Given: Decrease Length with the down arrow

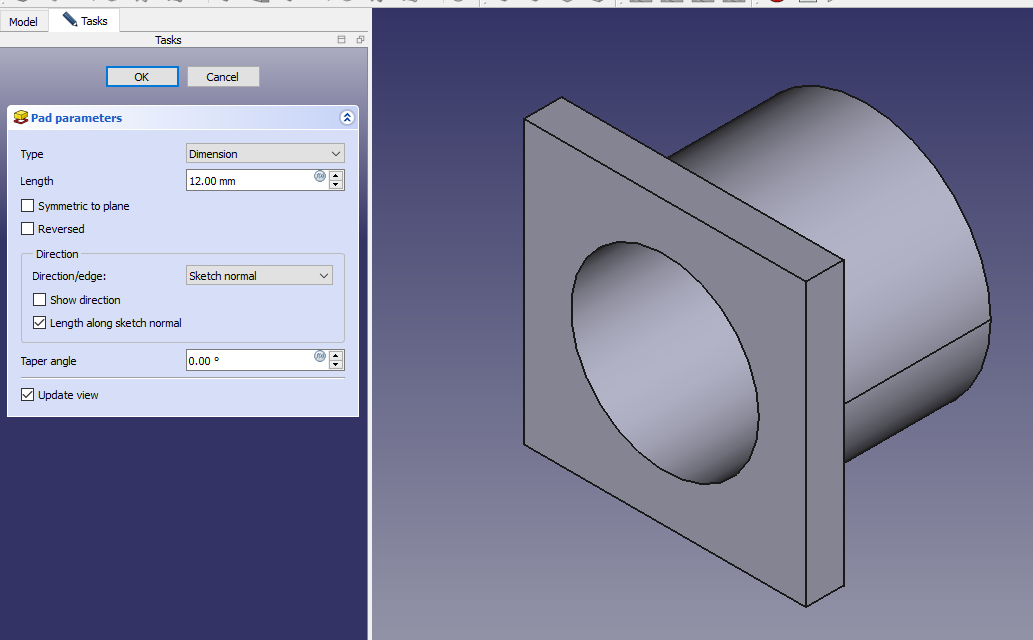Looking at the screenshot, I should pyautogui.click(x=336, y=185).
